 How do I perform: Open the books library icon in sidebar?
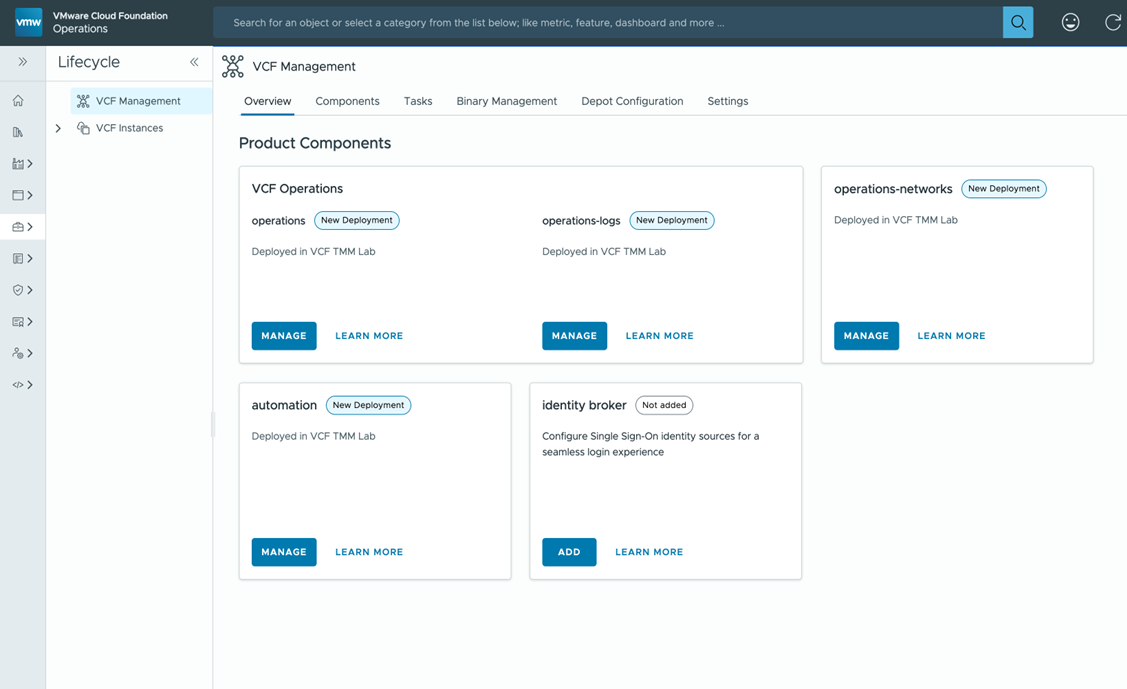pos(18,132)
